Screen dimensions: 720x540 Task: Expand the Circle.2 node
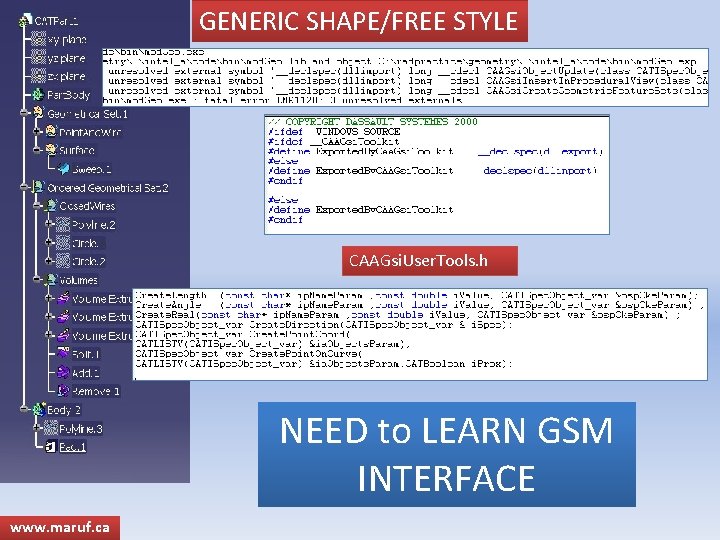49,261
